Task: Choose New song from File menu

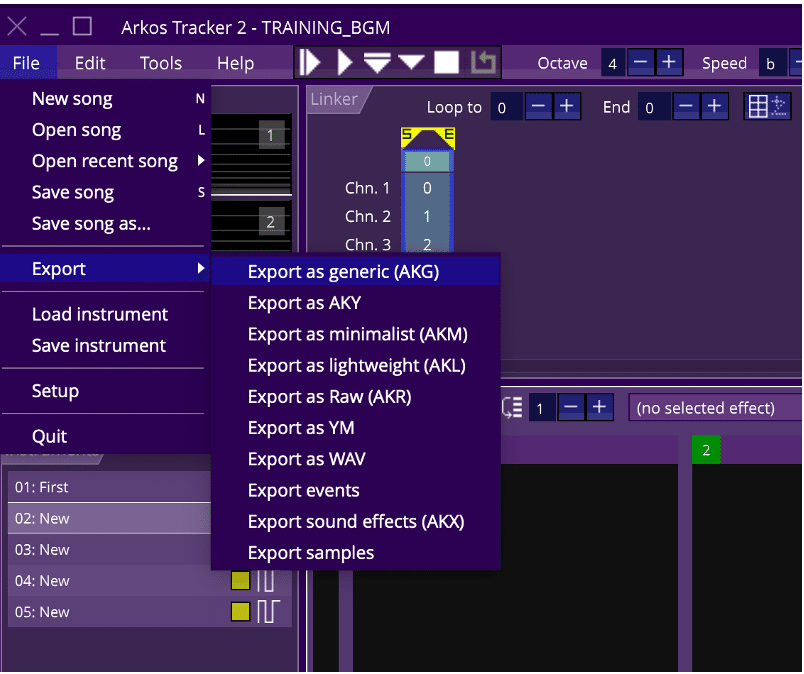Action: pyautogui.click(x=105, y=98)
